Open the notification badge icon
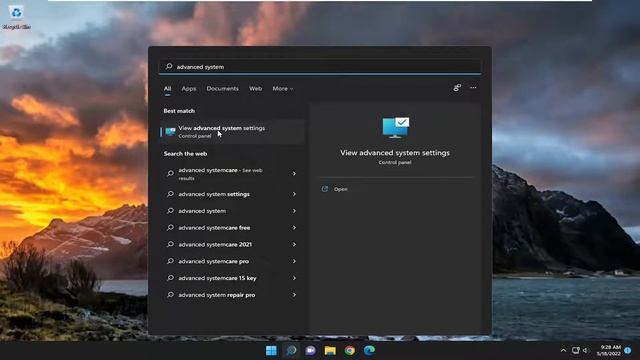 click(628, 350)
